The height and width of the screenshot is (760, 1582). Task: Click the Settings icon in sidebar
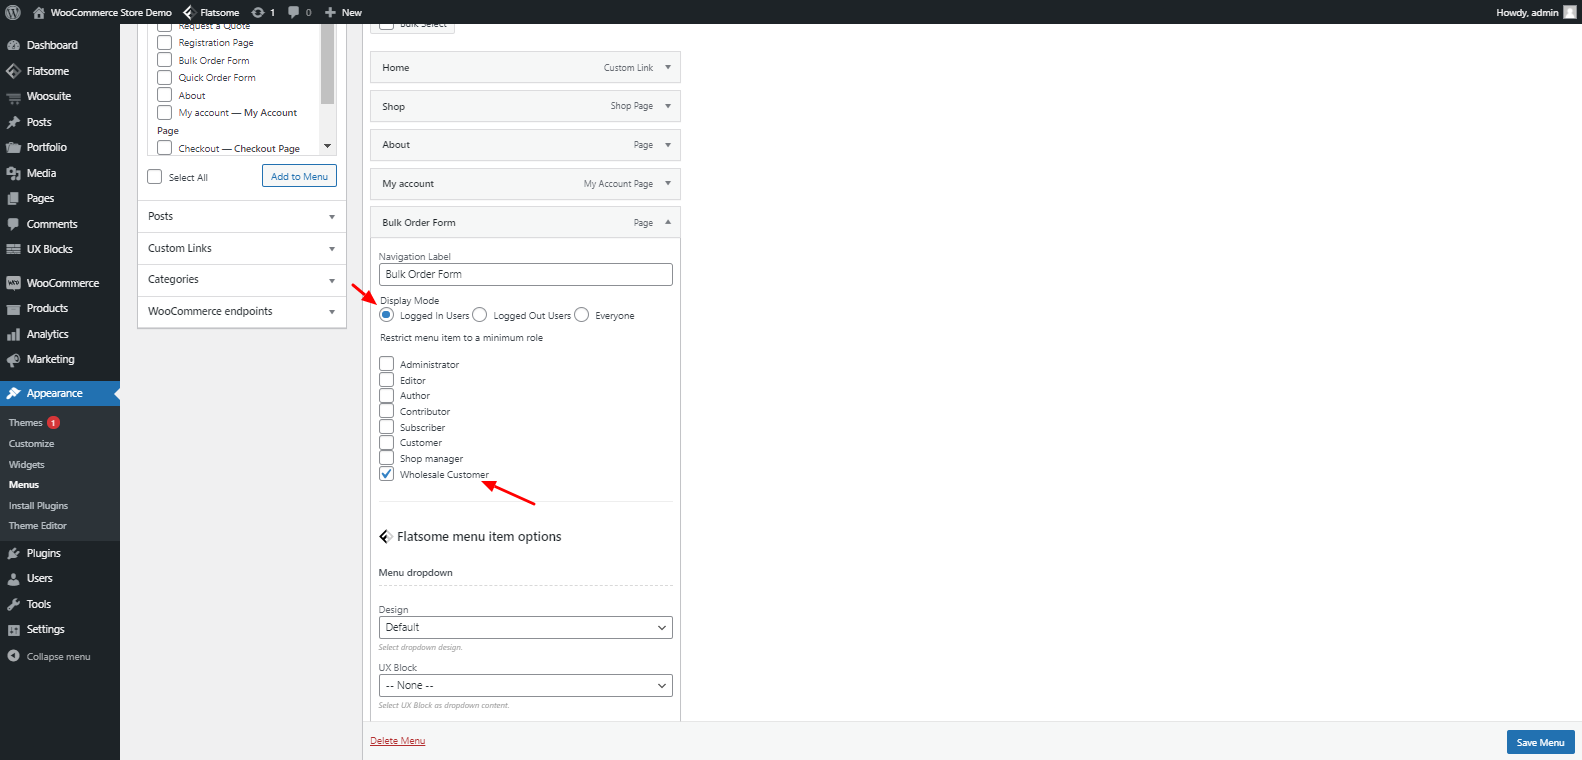13,629
